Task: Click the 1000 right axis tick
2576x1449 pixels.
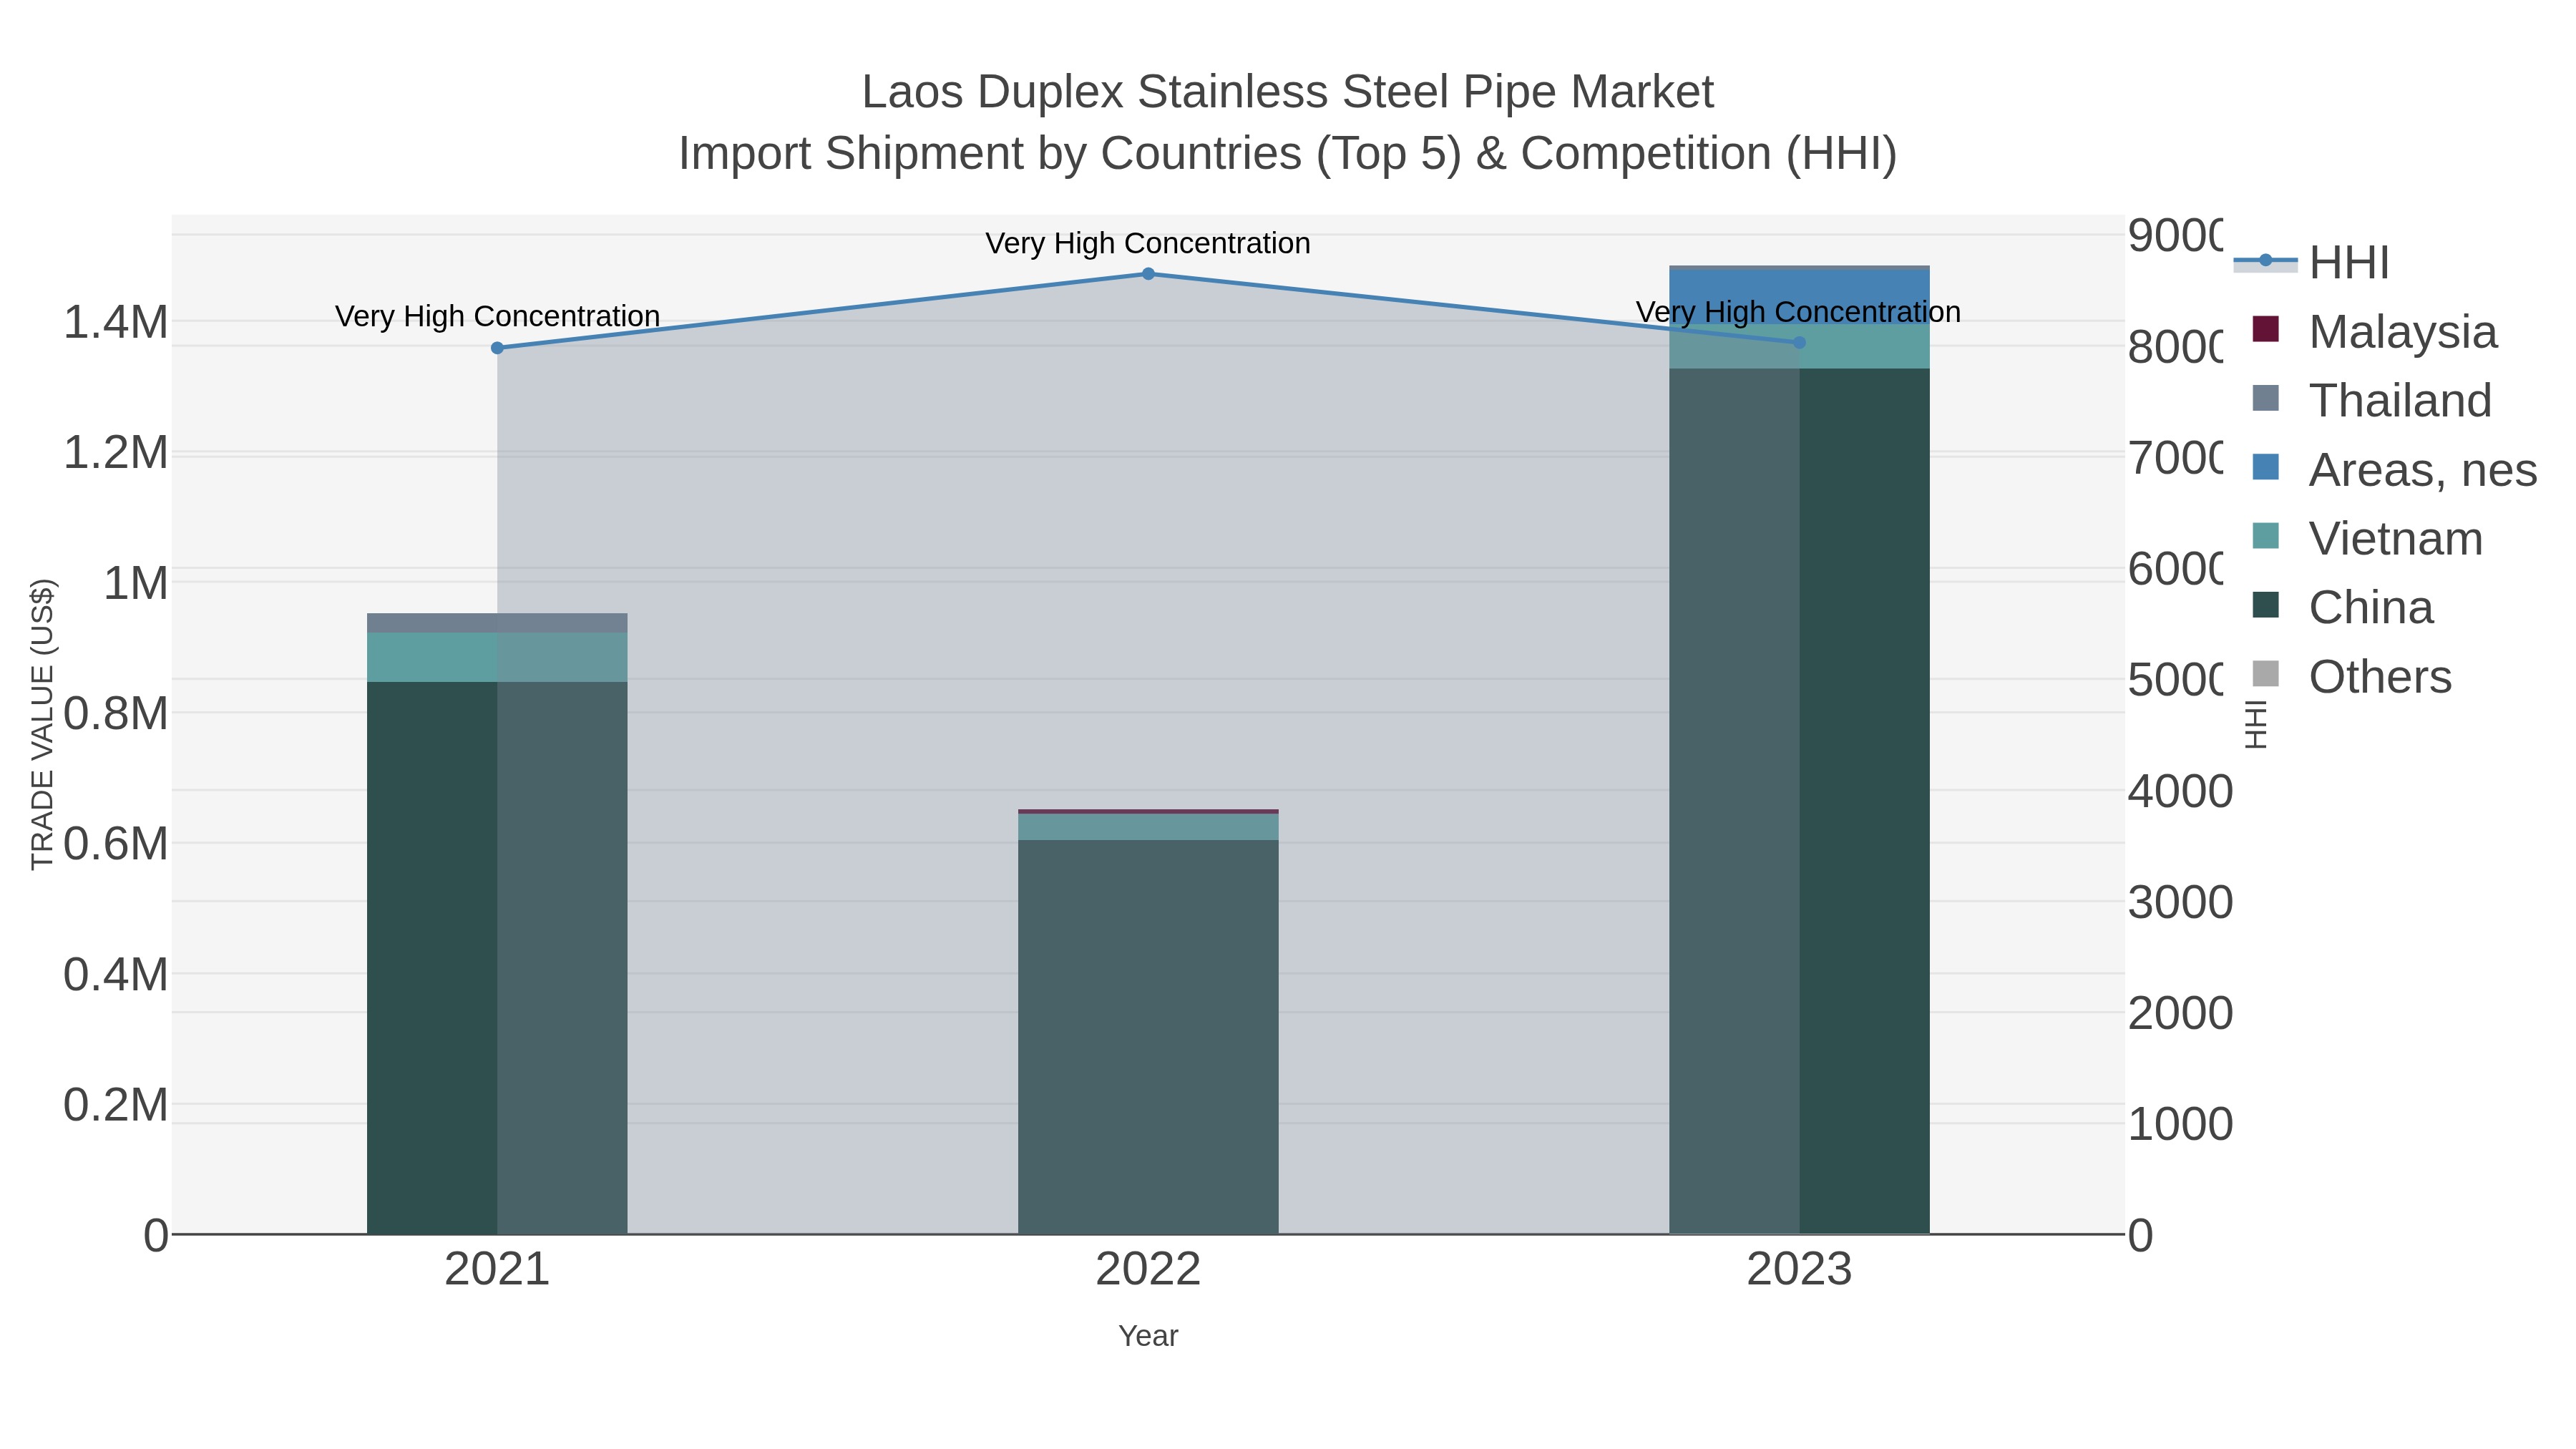Action: pos(2180,1124)
